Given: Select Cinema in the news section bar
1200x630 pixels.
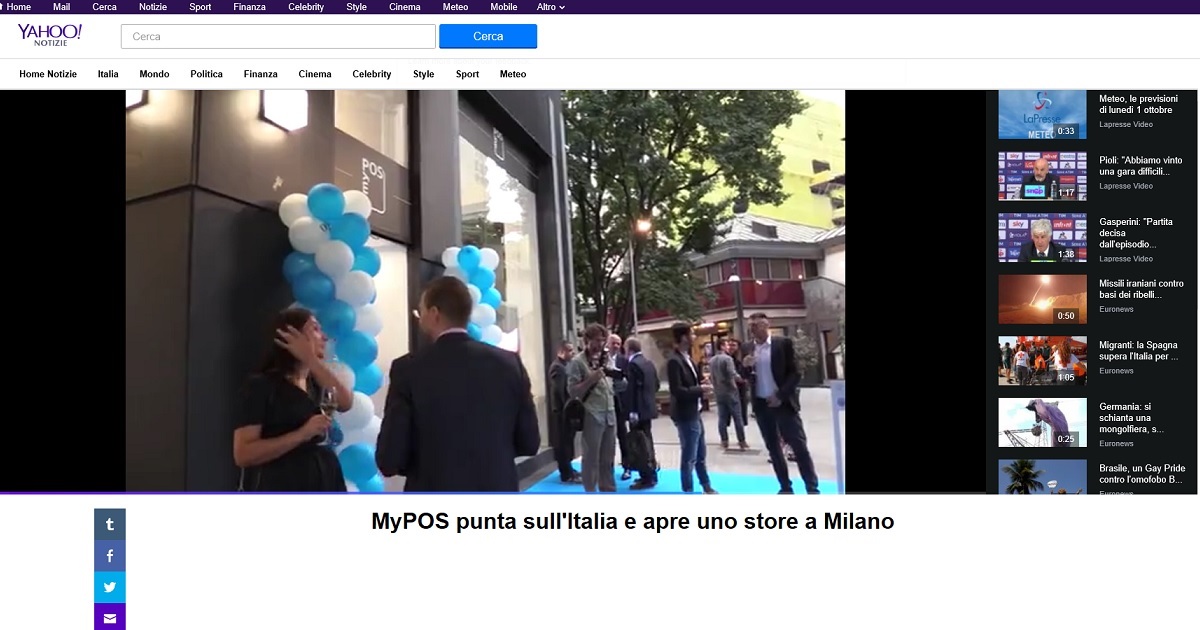Looking at the screenshot, I should tap(315, 74).
